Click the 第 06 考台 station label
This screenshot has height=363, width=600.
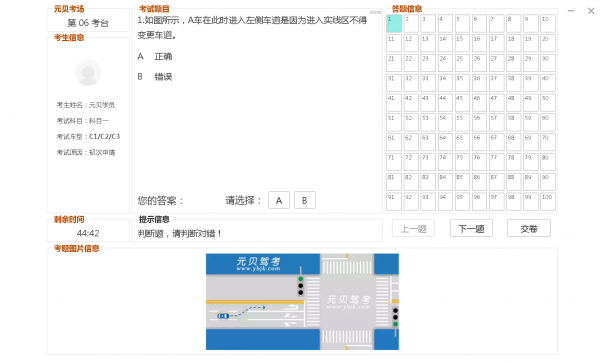click(x=88, y=23)
